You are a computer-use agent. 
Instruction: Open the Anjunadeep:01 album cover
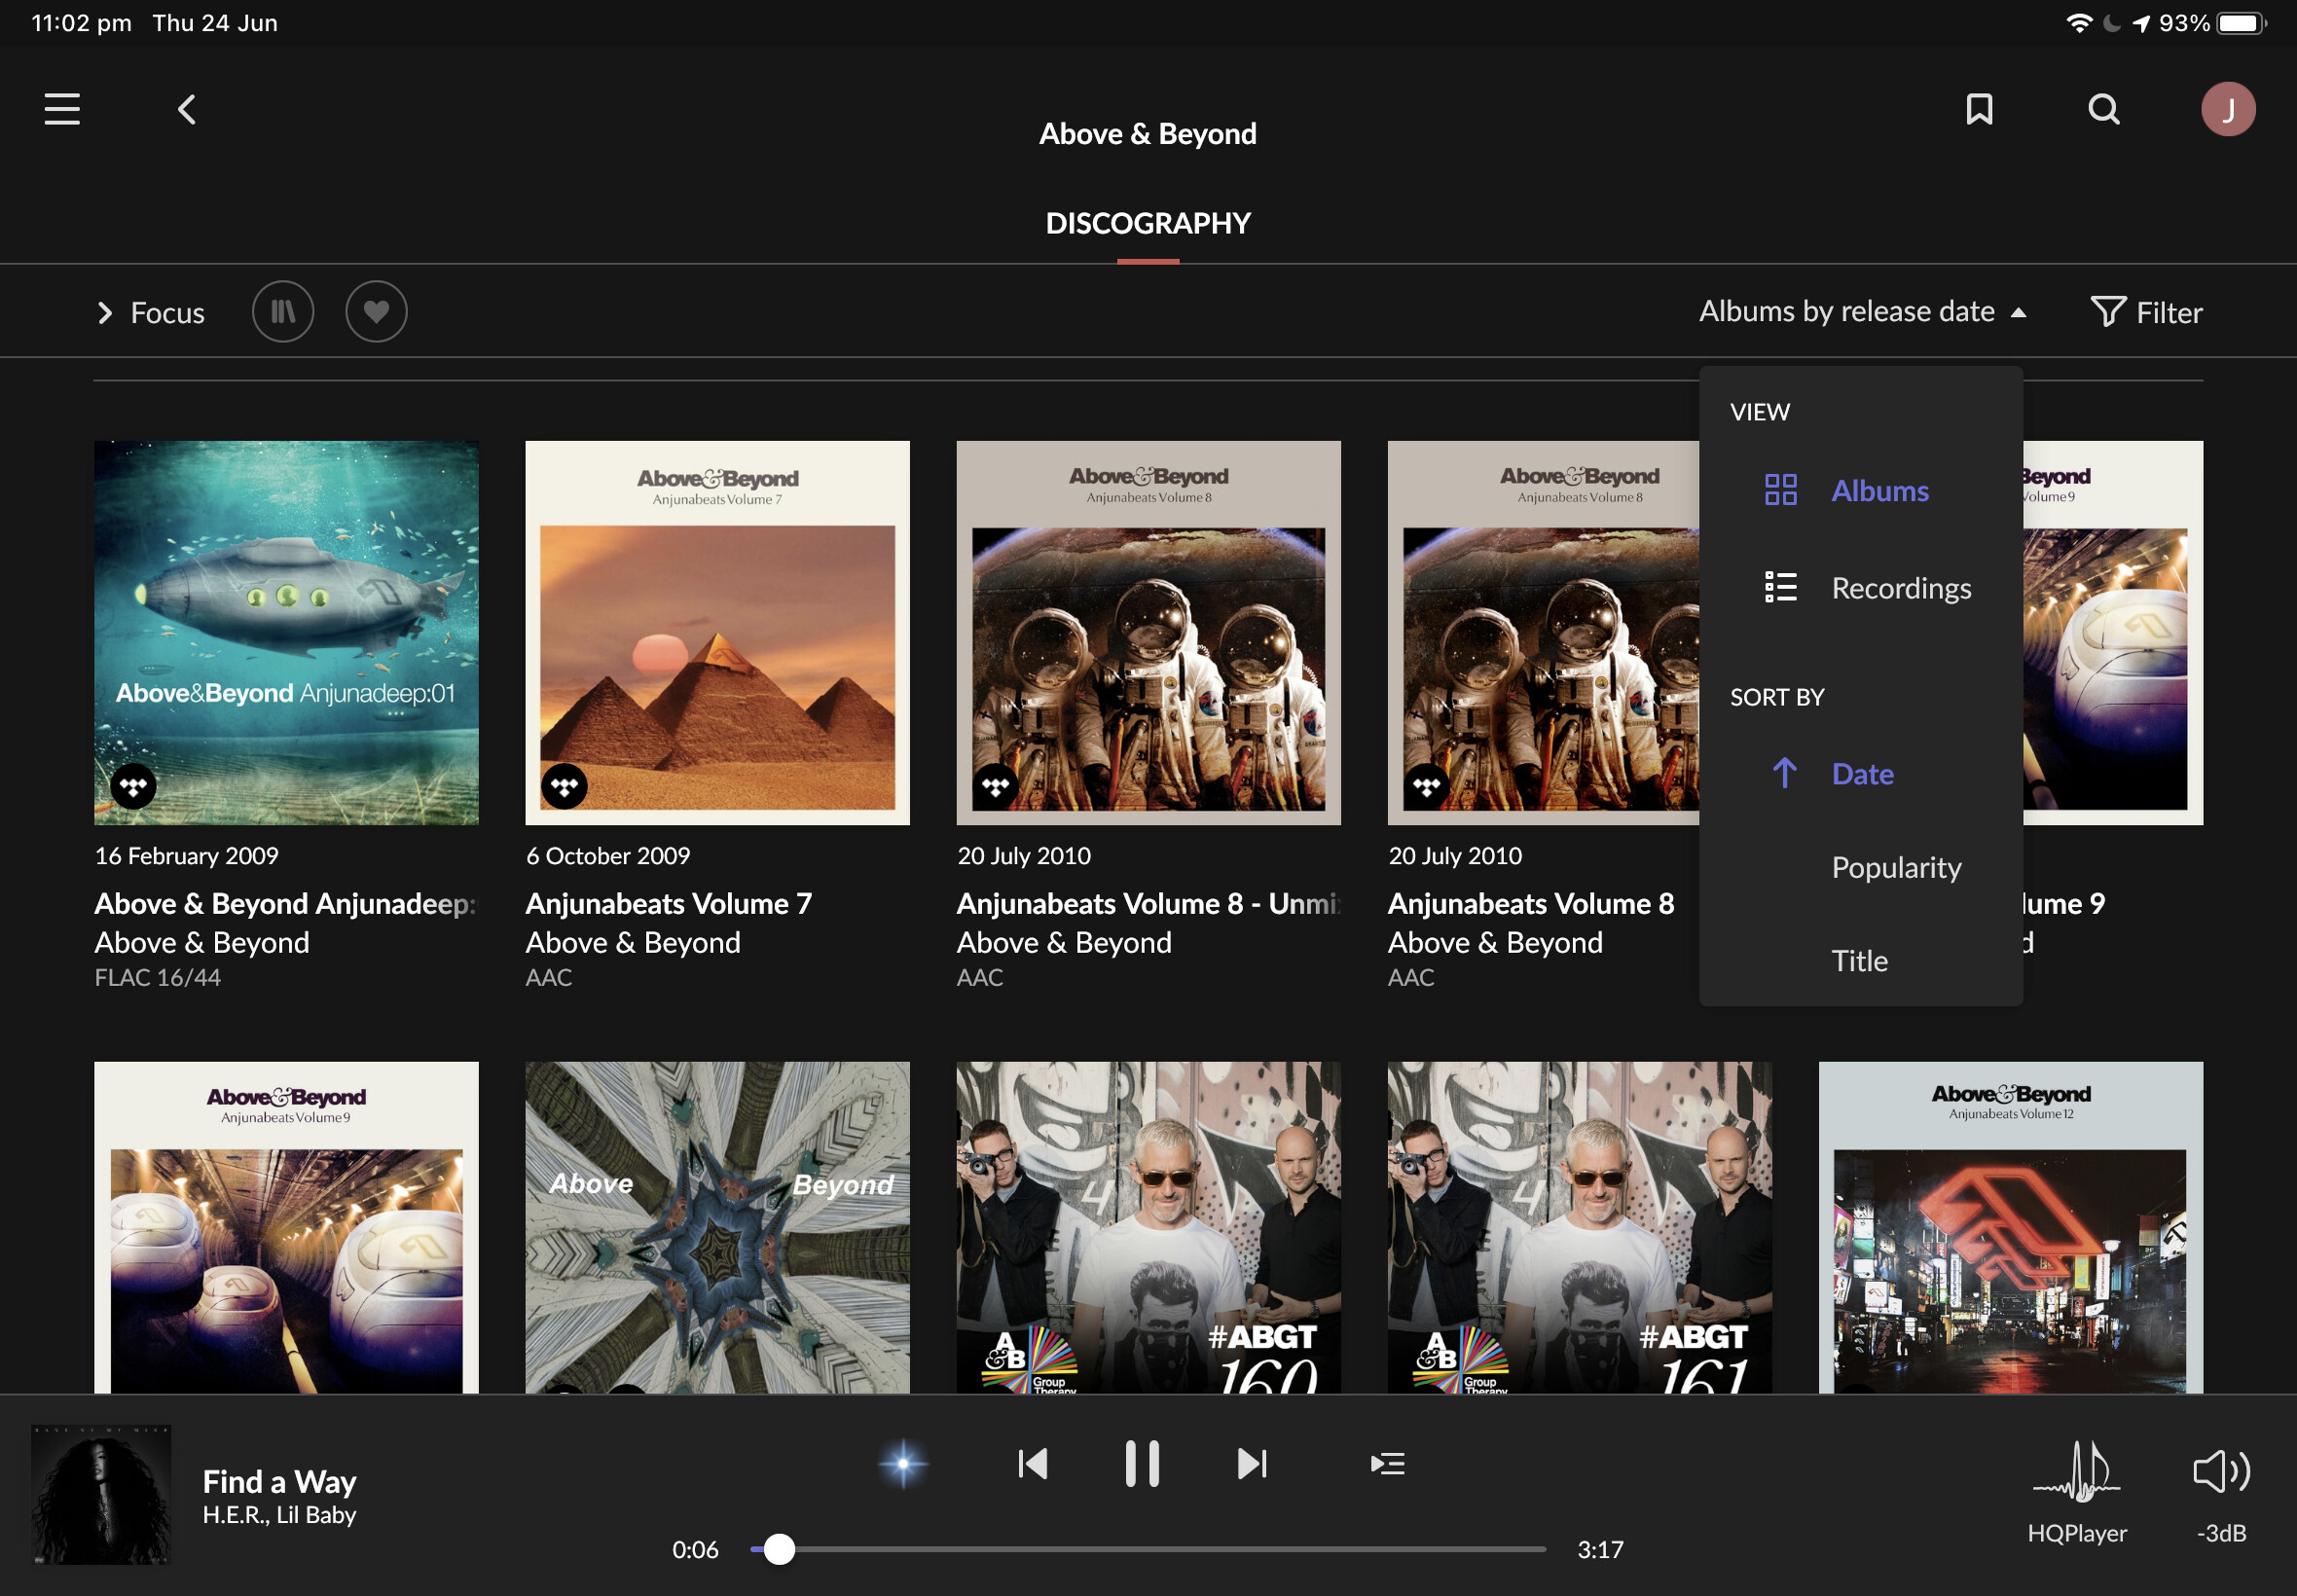(x=286, y=633)
